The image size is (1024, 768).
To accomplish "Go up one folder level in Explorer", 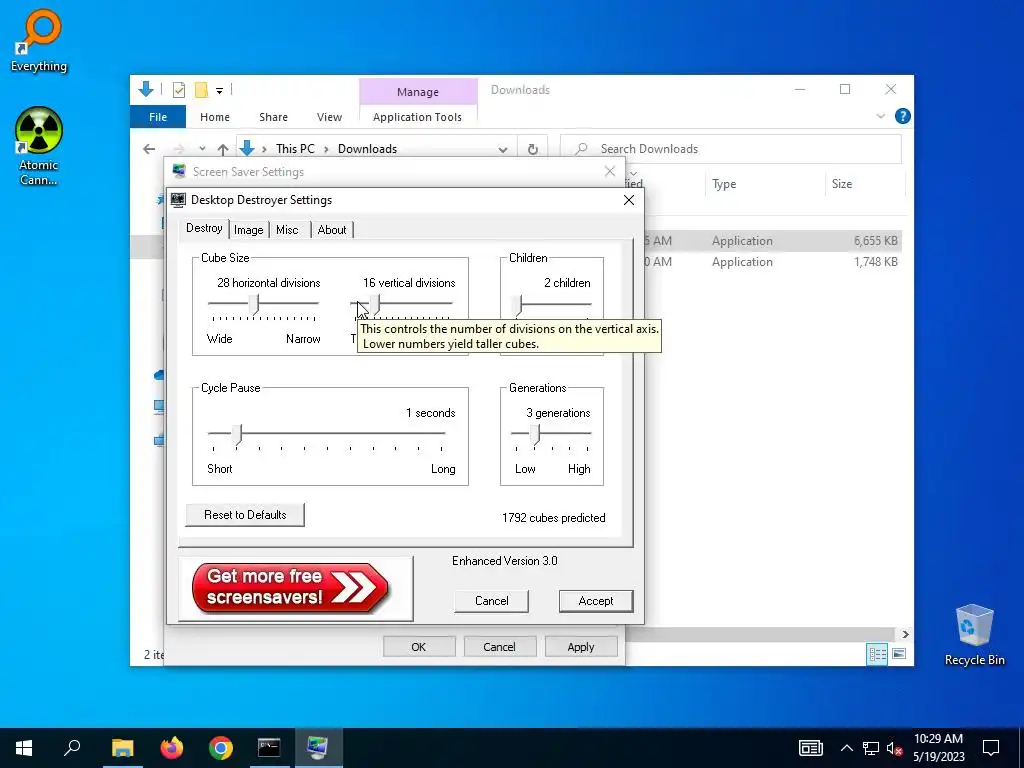I will 223,149.
